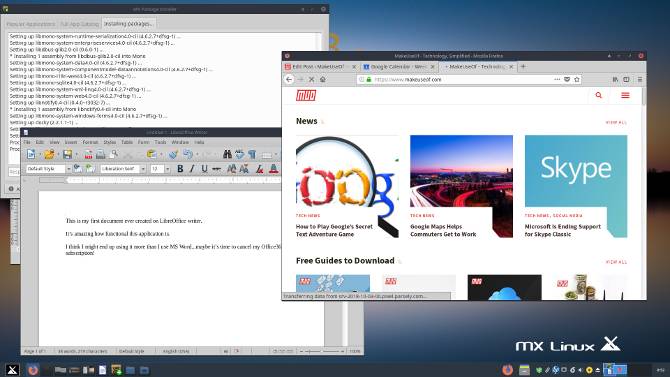Screen dimensions: 670x377
Task: Go back using Firefox back arrow
Action: pos(289,80)
